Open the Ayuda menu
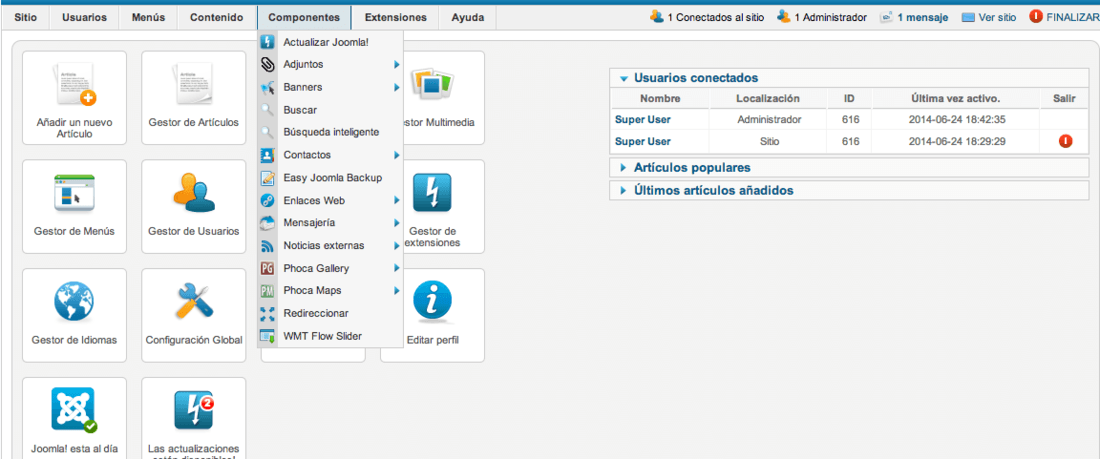 tap(467, 18)
